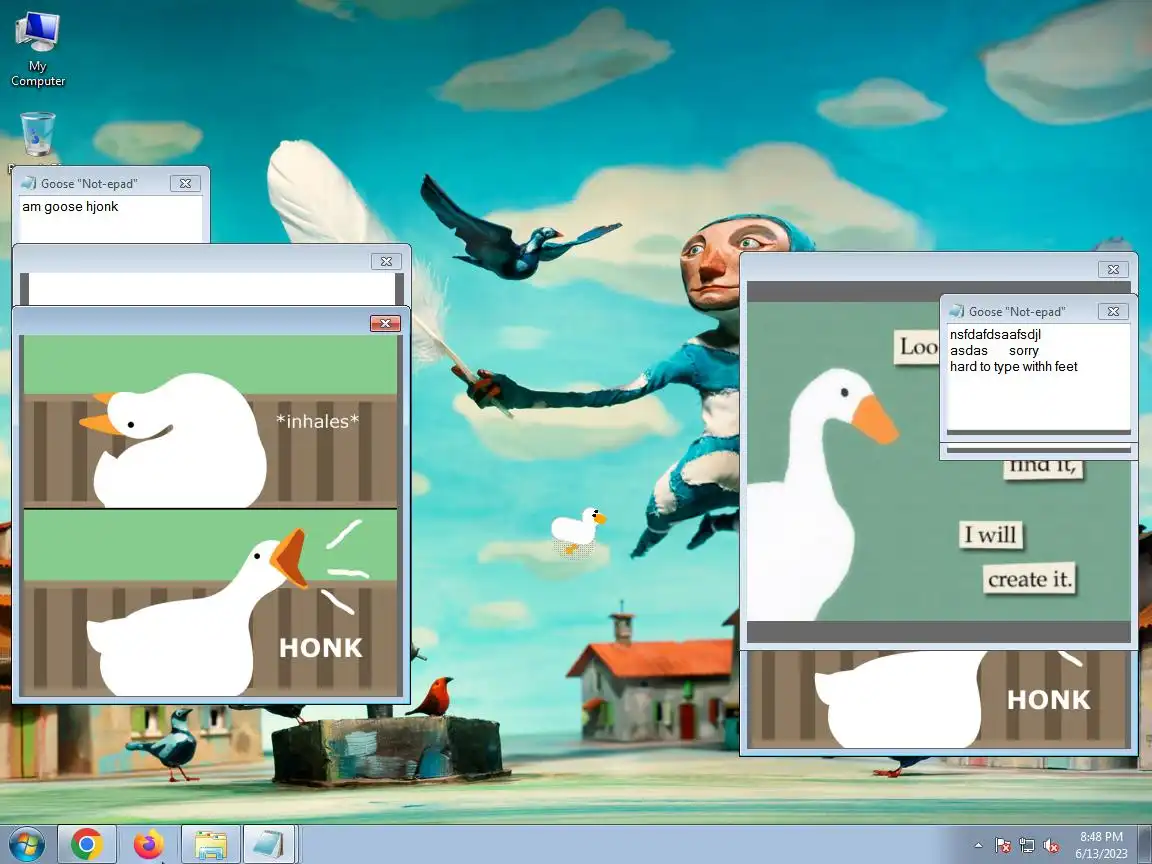
Task: Click the right Goose "Not-epad" title bar text
Action: (x=1017, y=312)
